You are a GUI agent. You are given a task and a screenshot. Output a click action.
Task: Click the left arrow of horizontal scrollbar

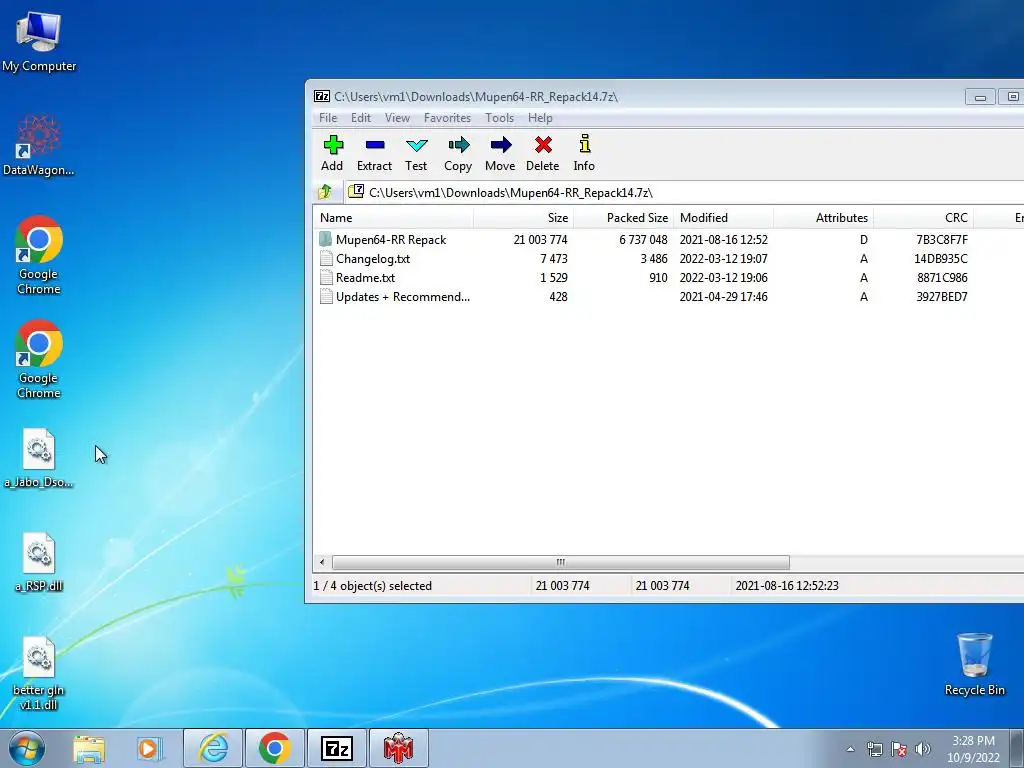pos(322,562)
